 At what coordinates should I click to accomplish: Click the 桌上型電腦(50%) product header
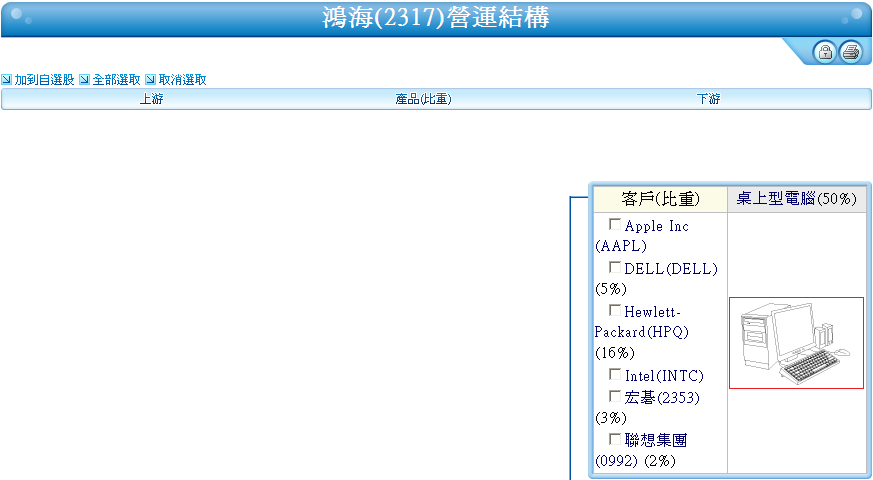pos(796,199)
